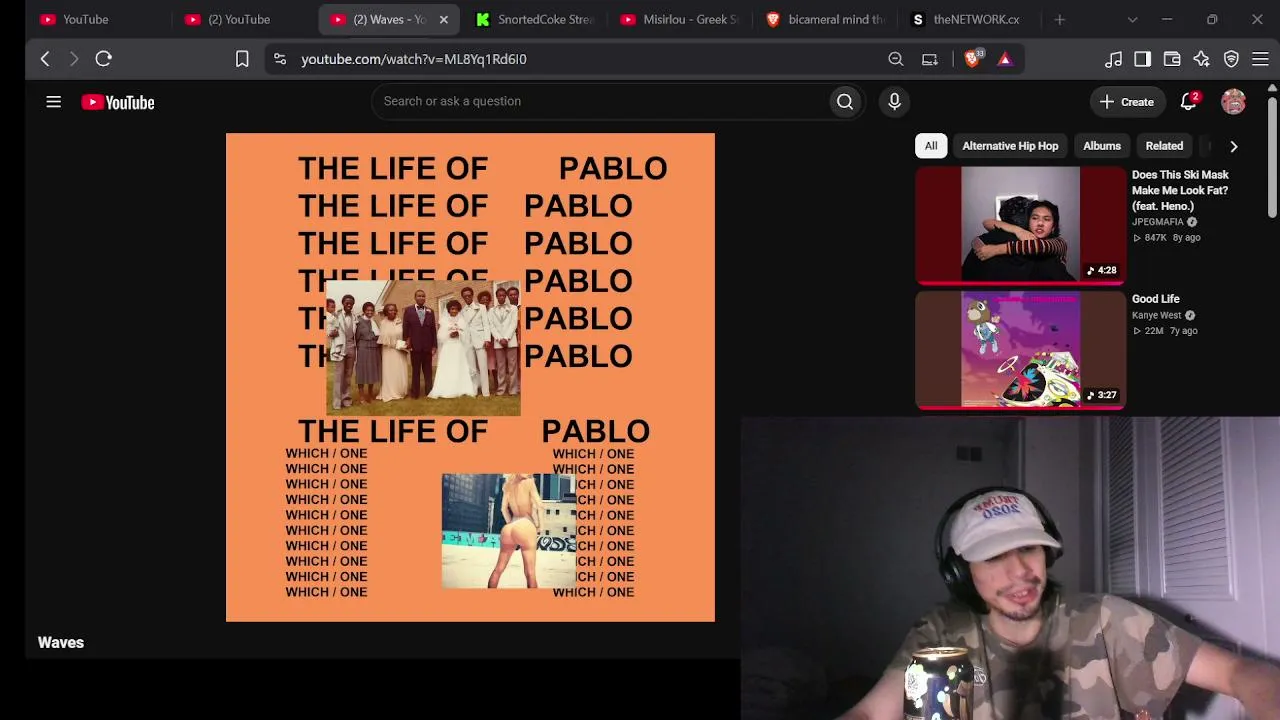The width and height of the screenshot is (1280, 720).
Task: Open the JPEGMAFIA channel link
Action: (x=1158, y=222)
